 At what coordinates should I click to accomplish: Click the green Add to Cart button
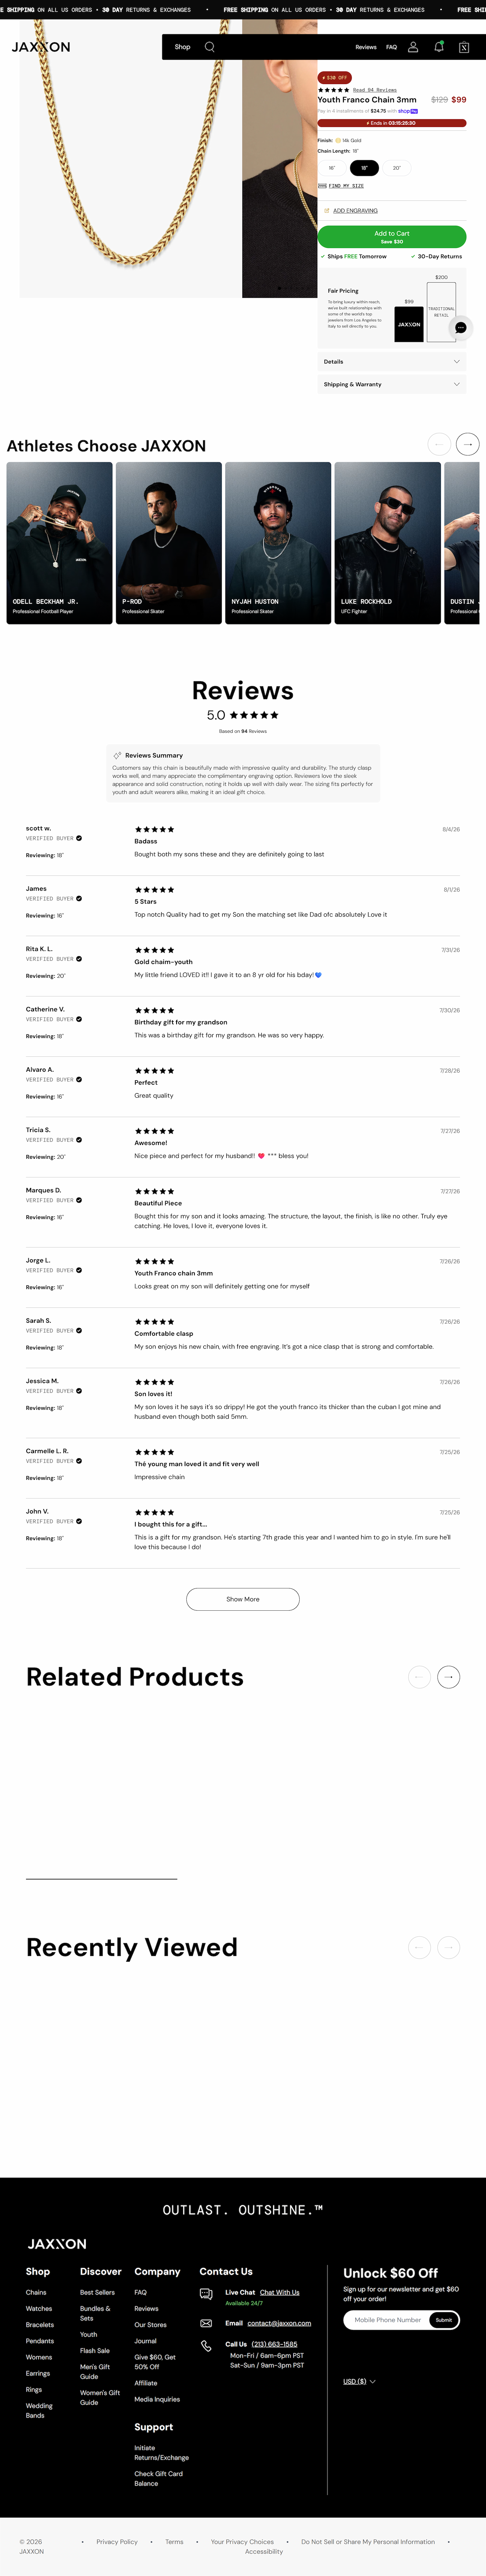(x=392, y=237)
